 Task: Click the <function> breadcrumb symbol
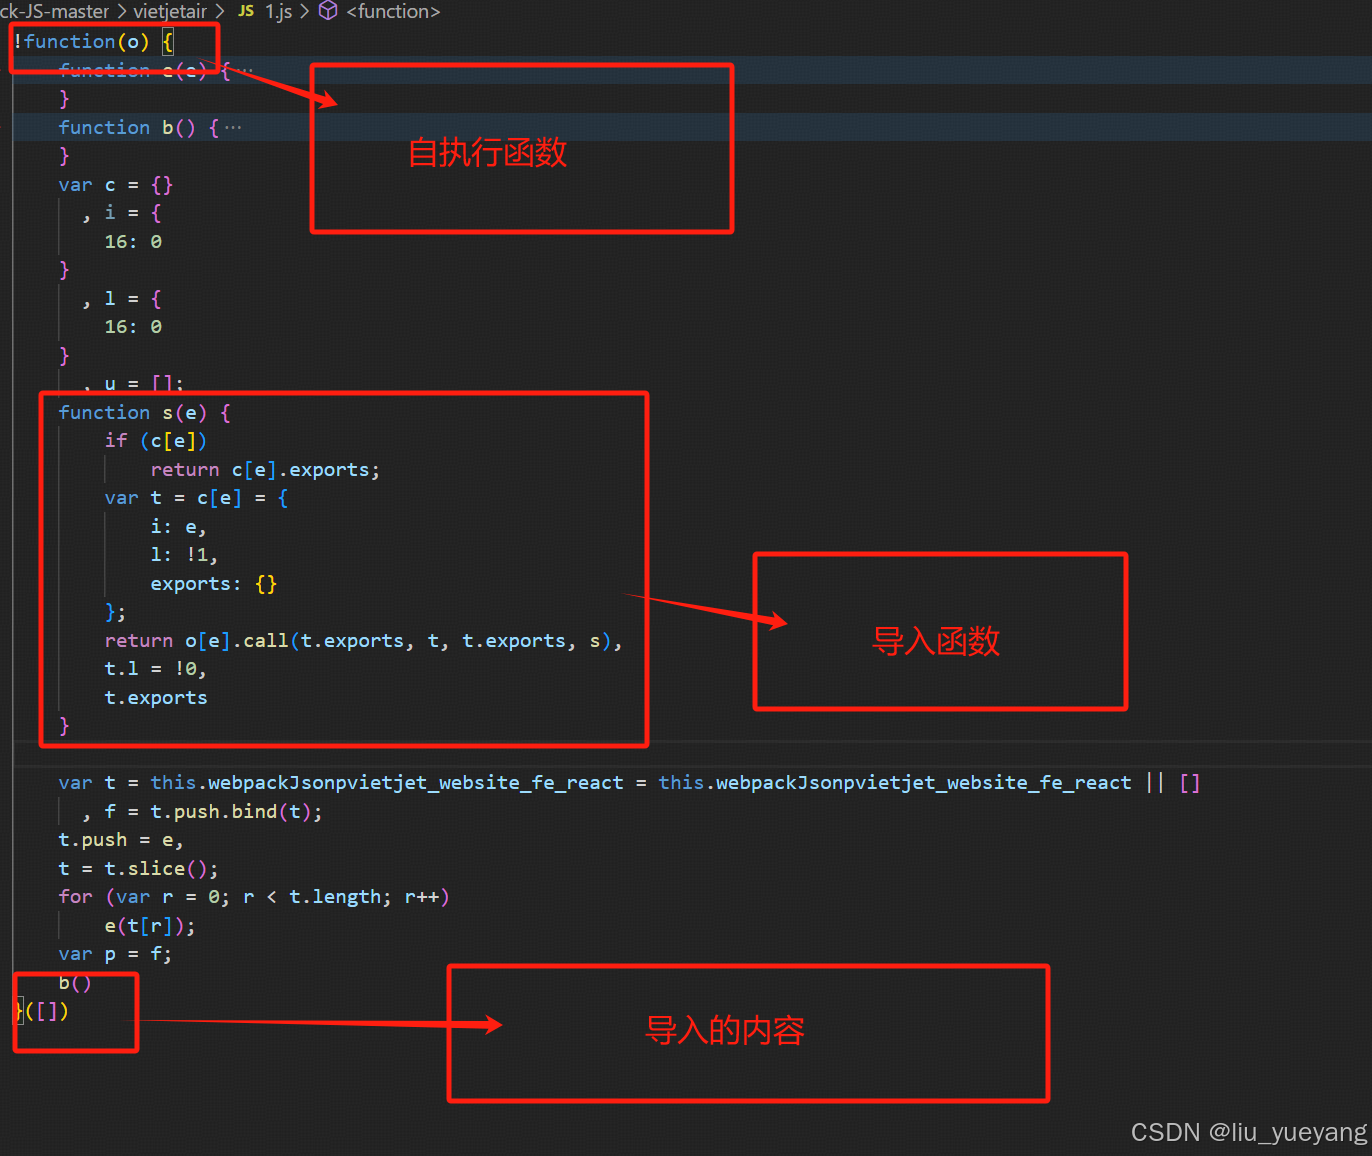point(393,11)
